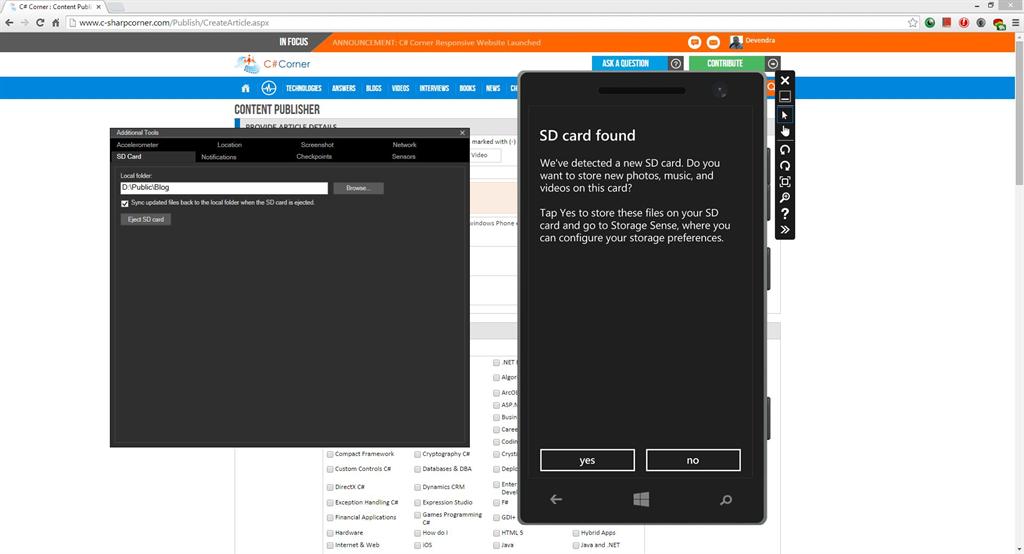Tap the phone Windows start button

641,499
